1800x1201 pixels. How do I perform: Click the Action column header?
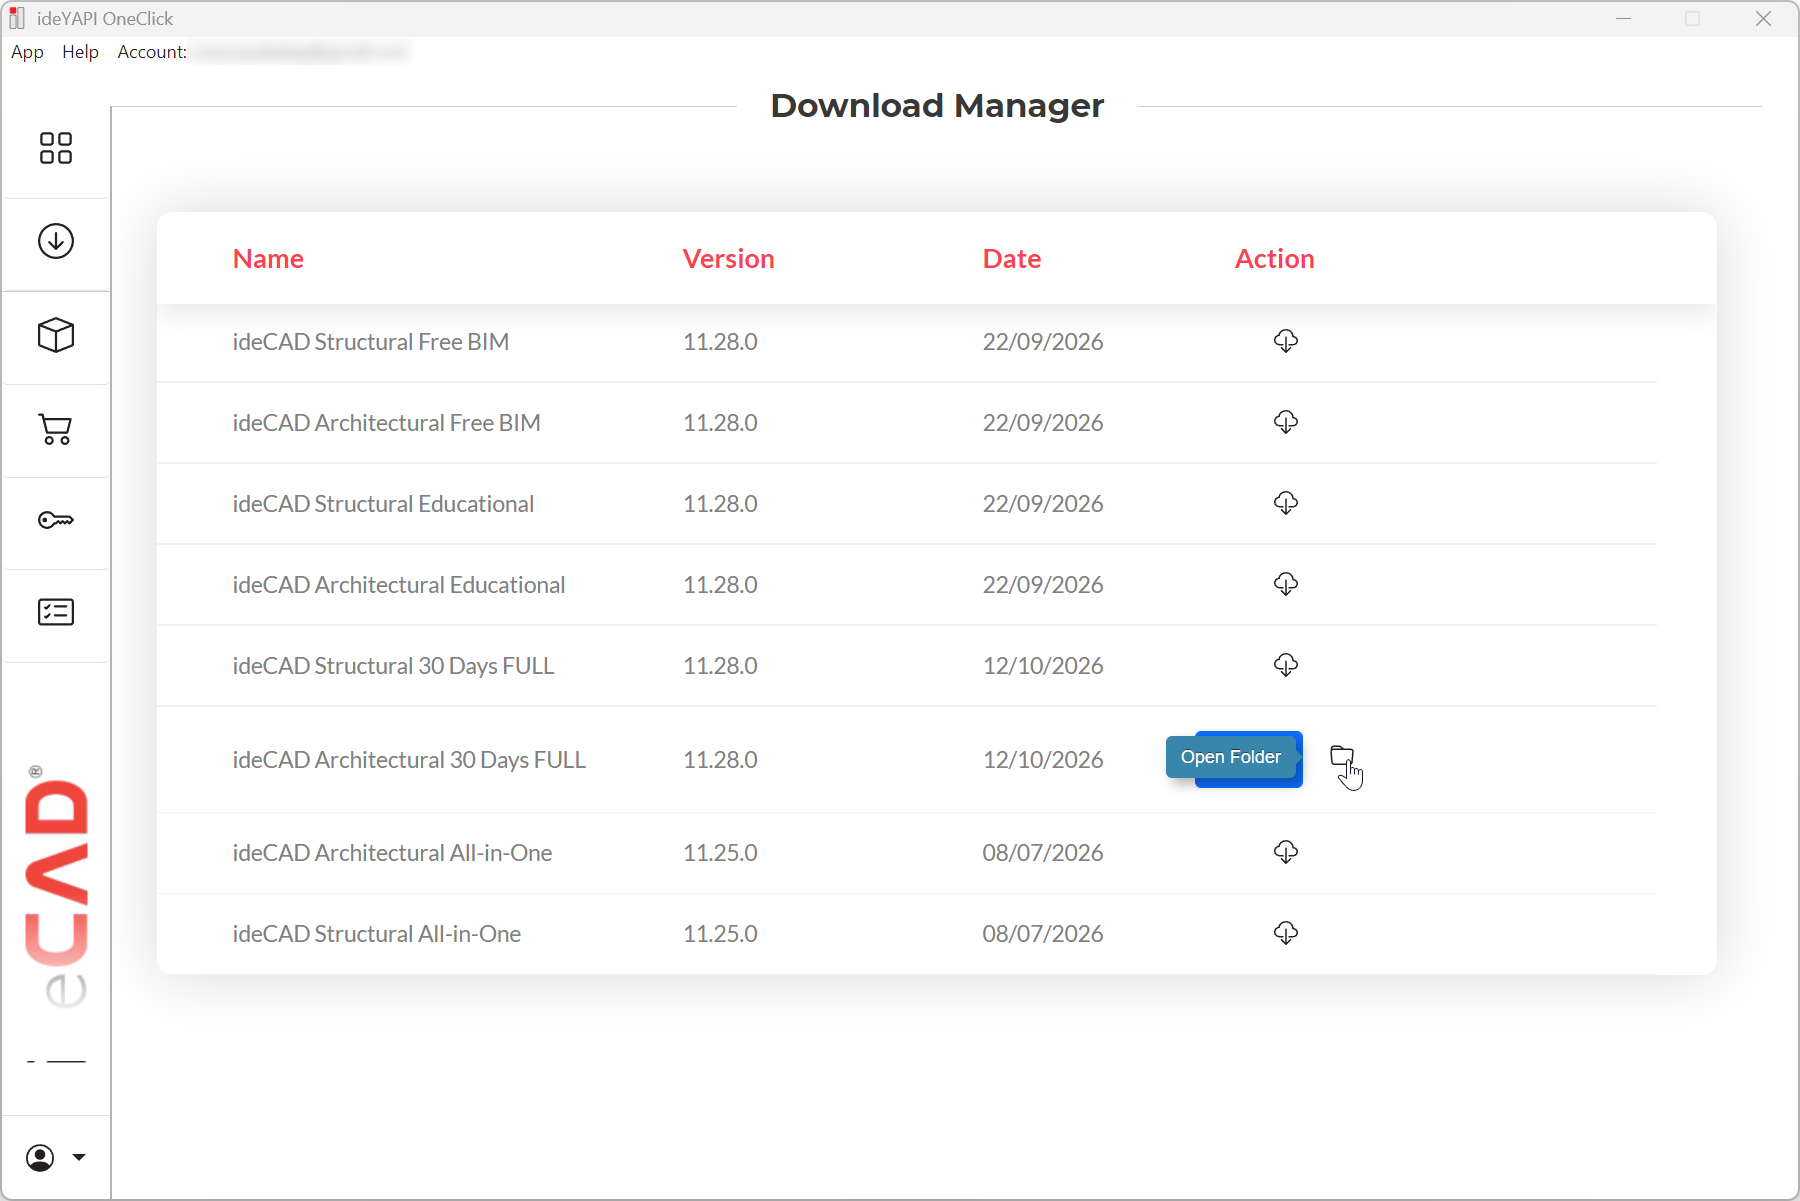(1274, 259)
